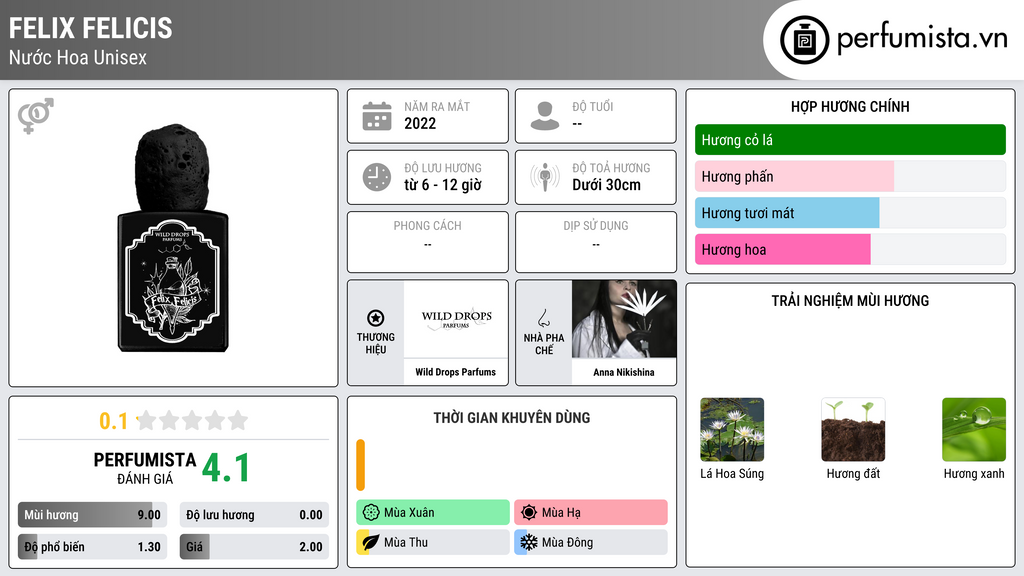Click the Perfumista 4.1 rating score
This screenshot has height=576, width=1024.
(x=225, y=468)
